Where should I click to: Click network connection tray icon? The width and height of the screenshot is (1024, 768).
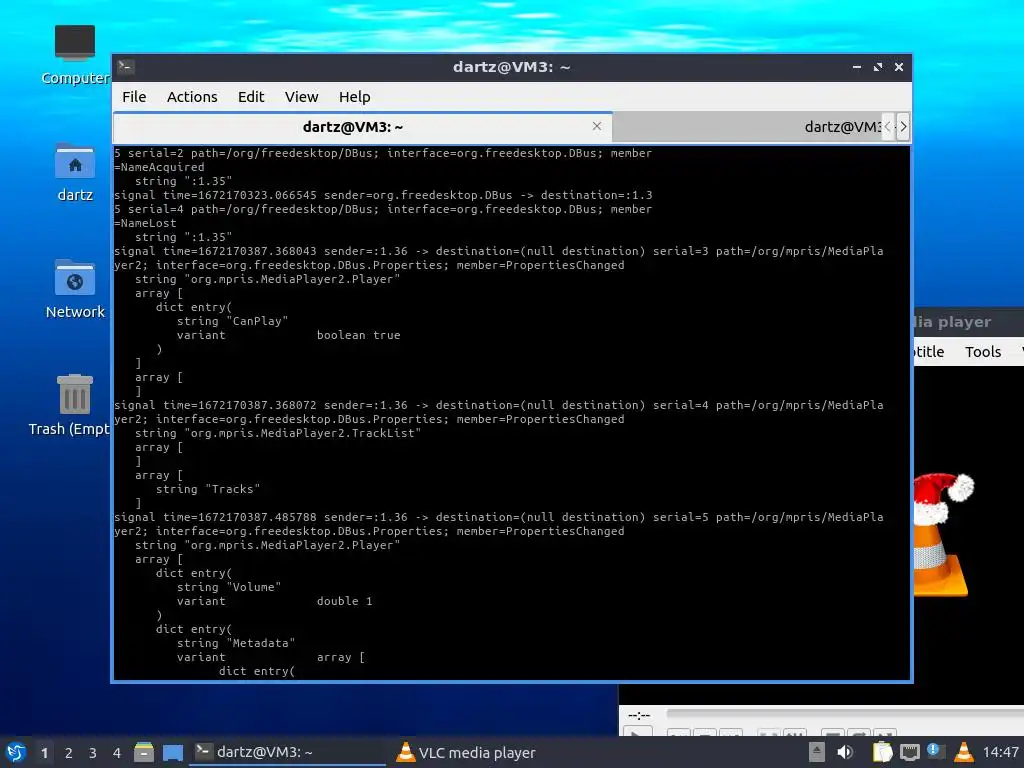[x=910, y=752]
